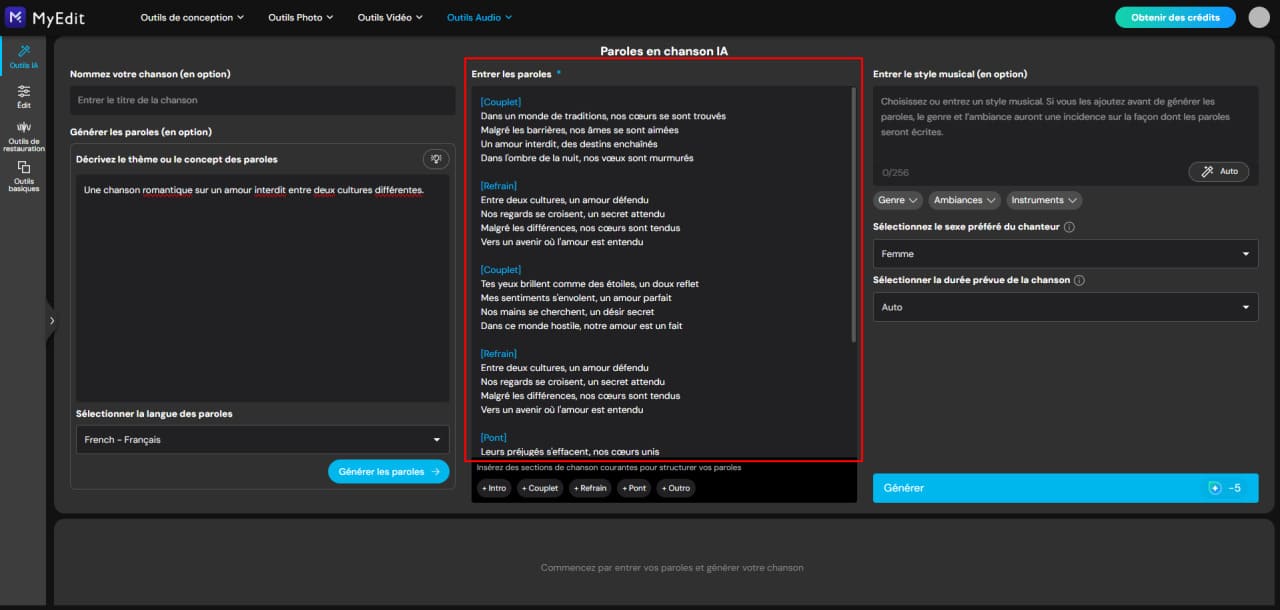
Task: Click the MyEdit logo icon
Action: pyautogui.click(x=15, y=16)
